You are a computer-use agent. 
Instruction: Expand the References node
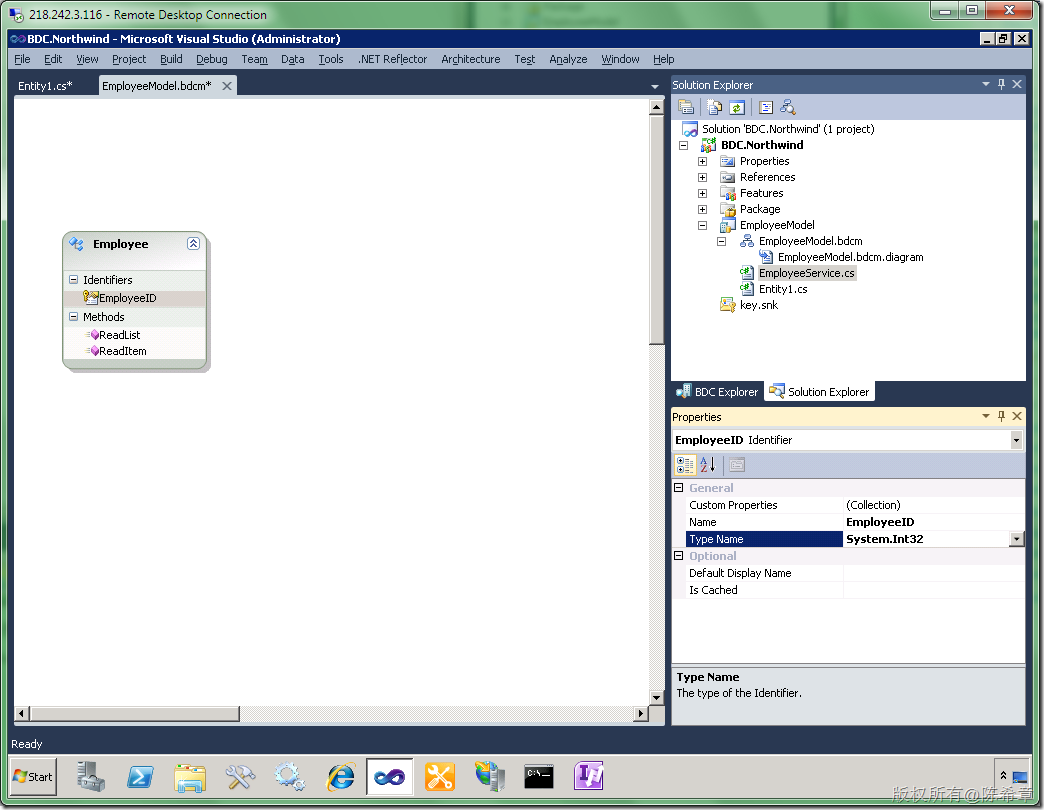702,177
